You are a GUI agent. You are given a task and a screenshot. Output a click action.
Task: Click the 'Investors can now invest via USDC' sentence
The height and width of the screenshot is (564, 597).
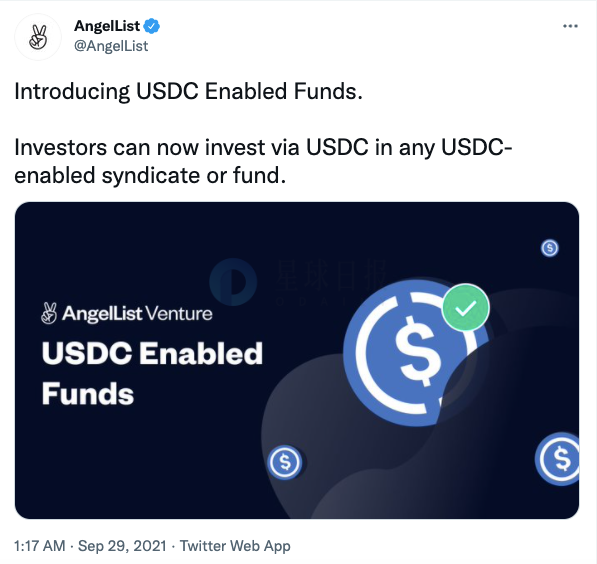[191, 147]
